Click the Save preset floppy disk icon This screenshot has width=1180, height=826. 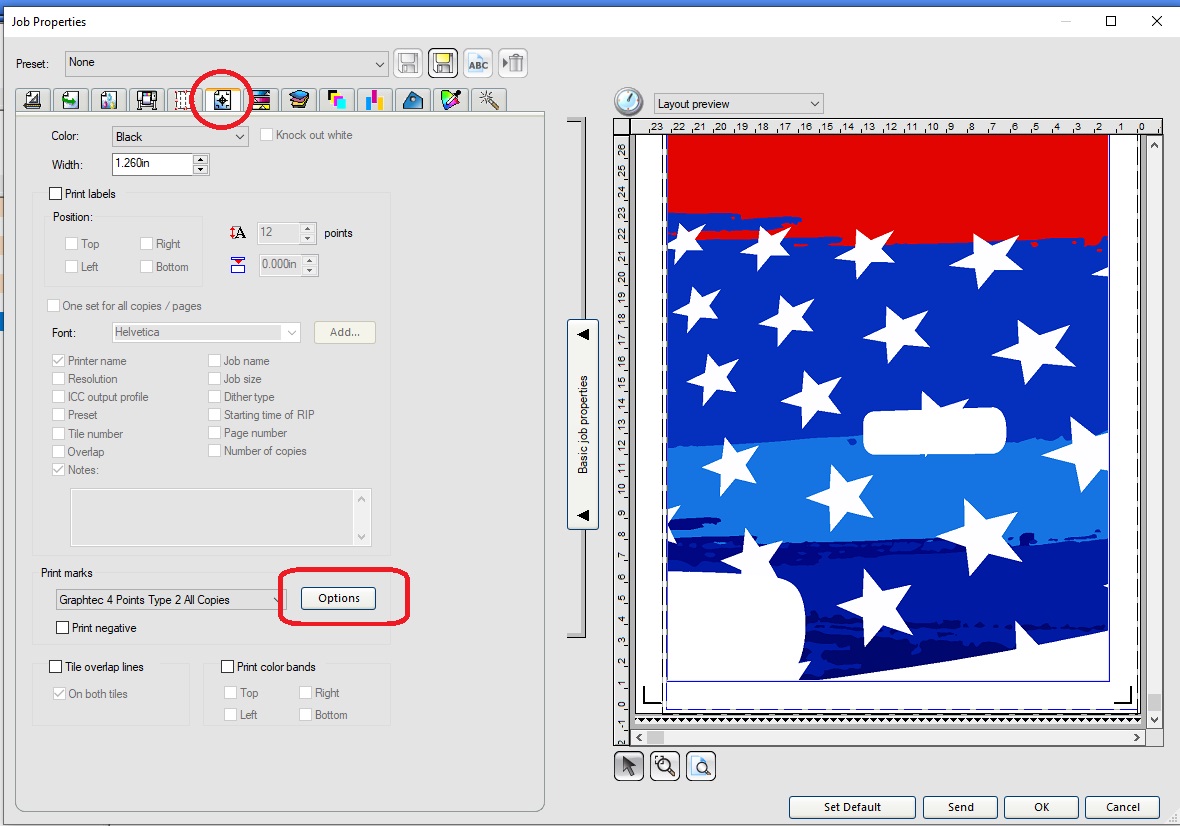tap(408, 63)
